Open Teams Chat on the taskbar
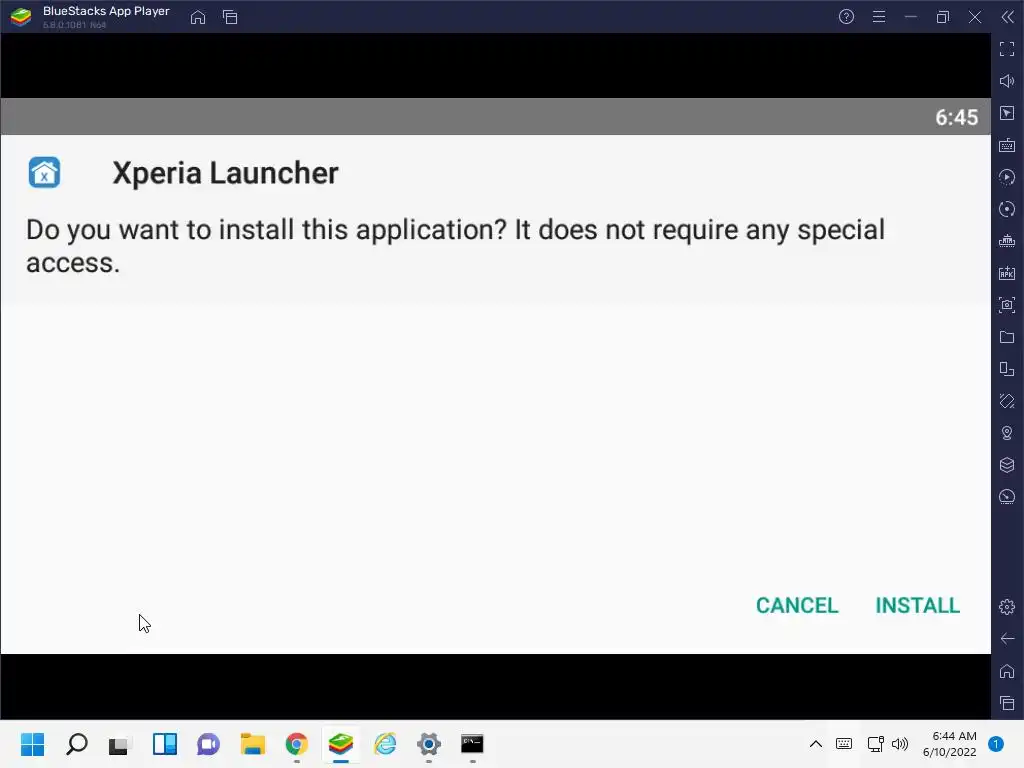This screenshot has width=1024, height=768. tap(208, 744)
